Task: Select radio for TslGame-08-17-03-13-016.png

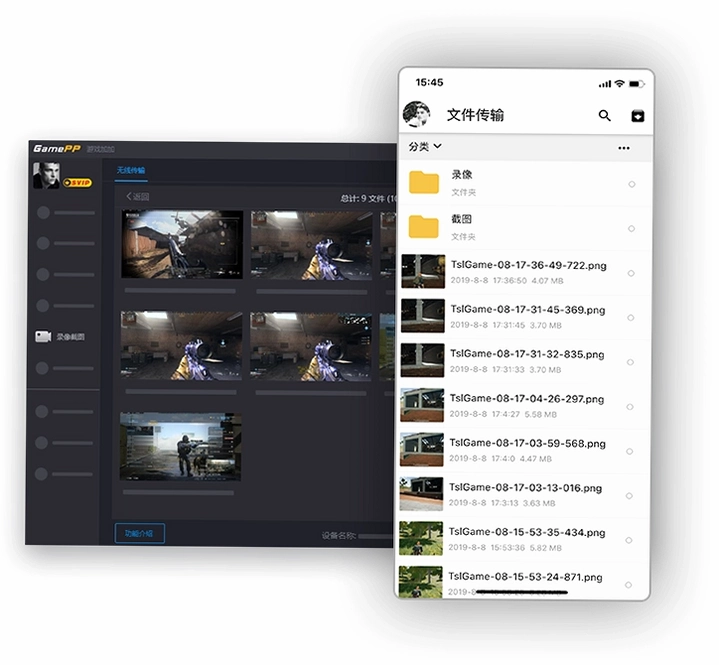Action: point(629,496)
